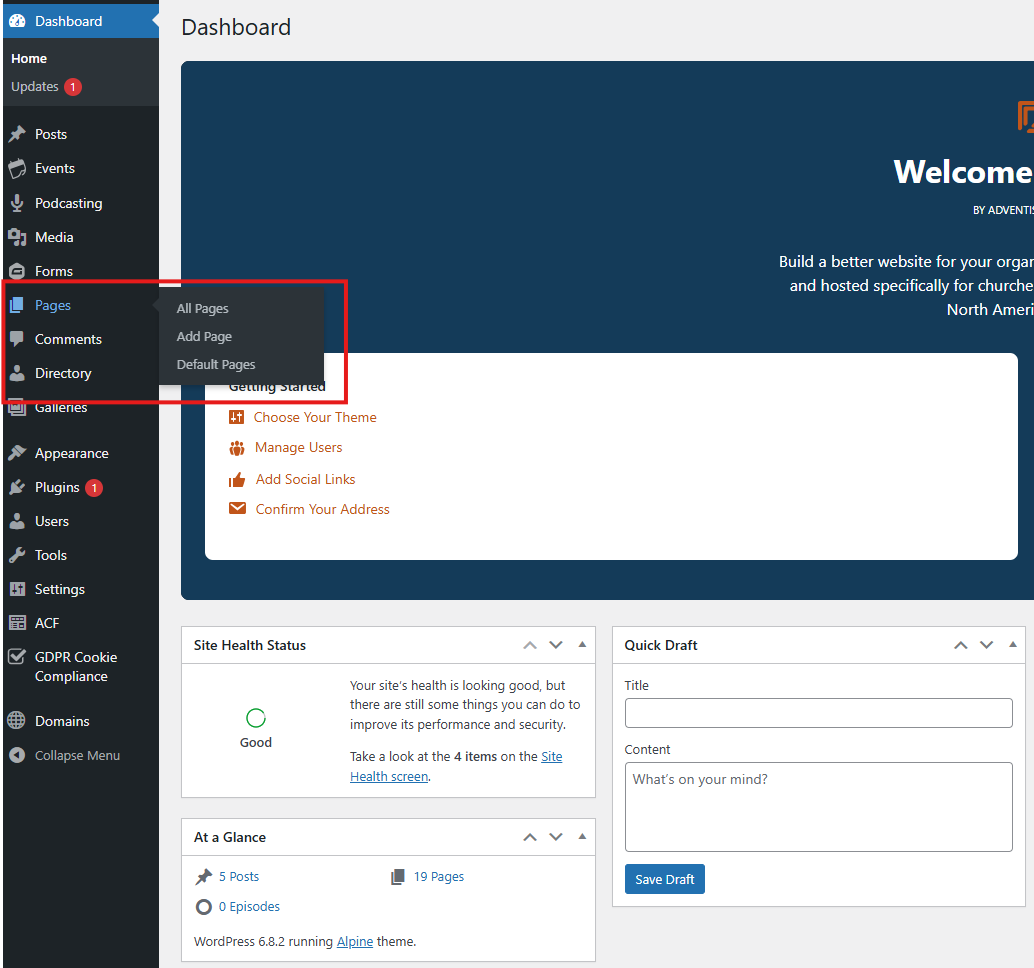Go to Home under Dashboard
The width and height of the screenshot is (1034, 968).
pyautogui.click(x=29, y=59)
